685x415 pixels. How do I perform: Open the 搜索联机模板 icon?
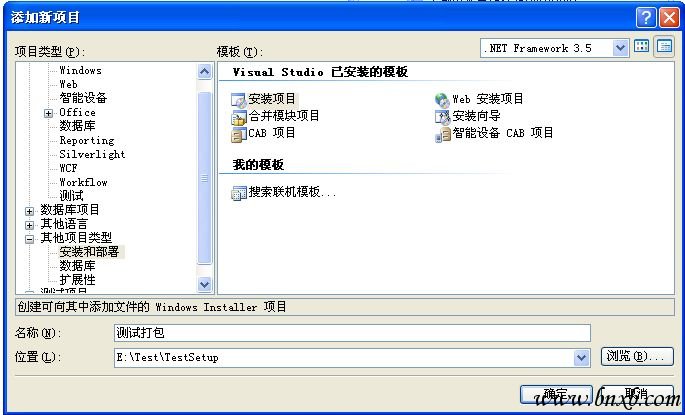pyautogui.click(x=239, y=193)
